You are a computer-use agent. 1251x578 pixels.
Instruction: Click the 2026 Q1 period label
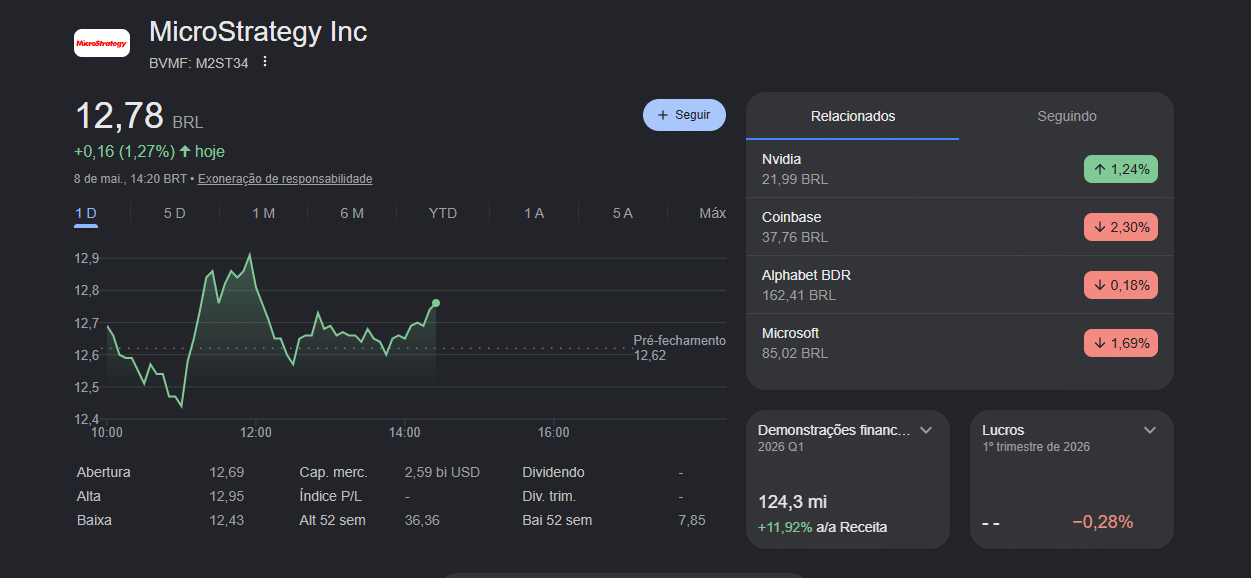(x=781, y=447)
